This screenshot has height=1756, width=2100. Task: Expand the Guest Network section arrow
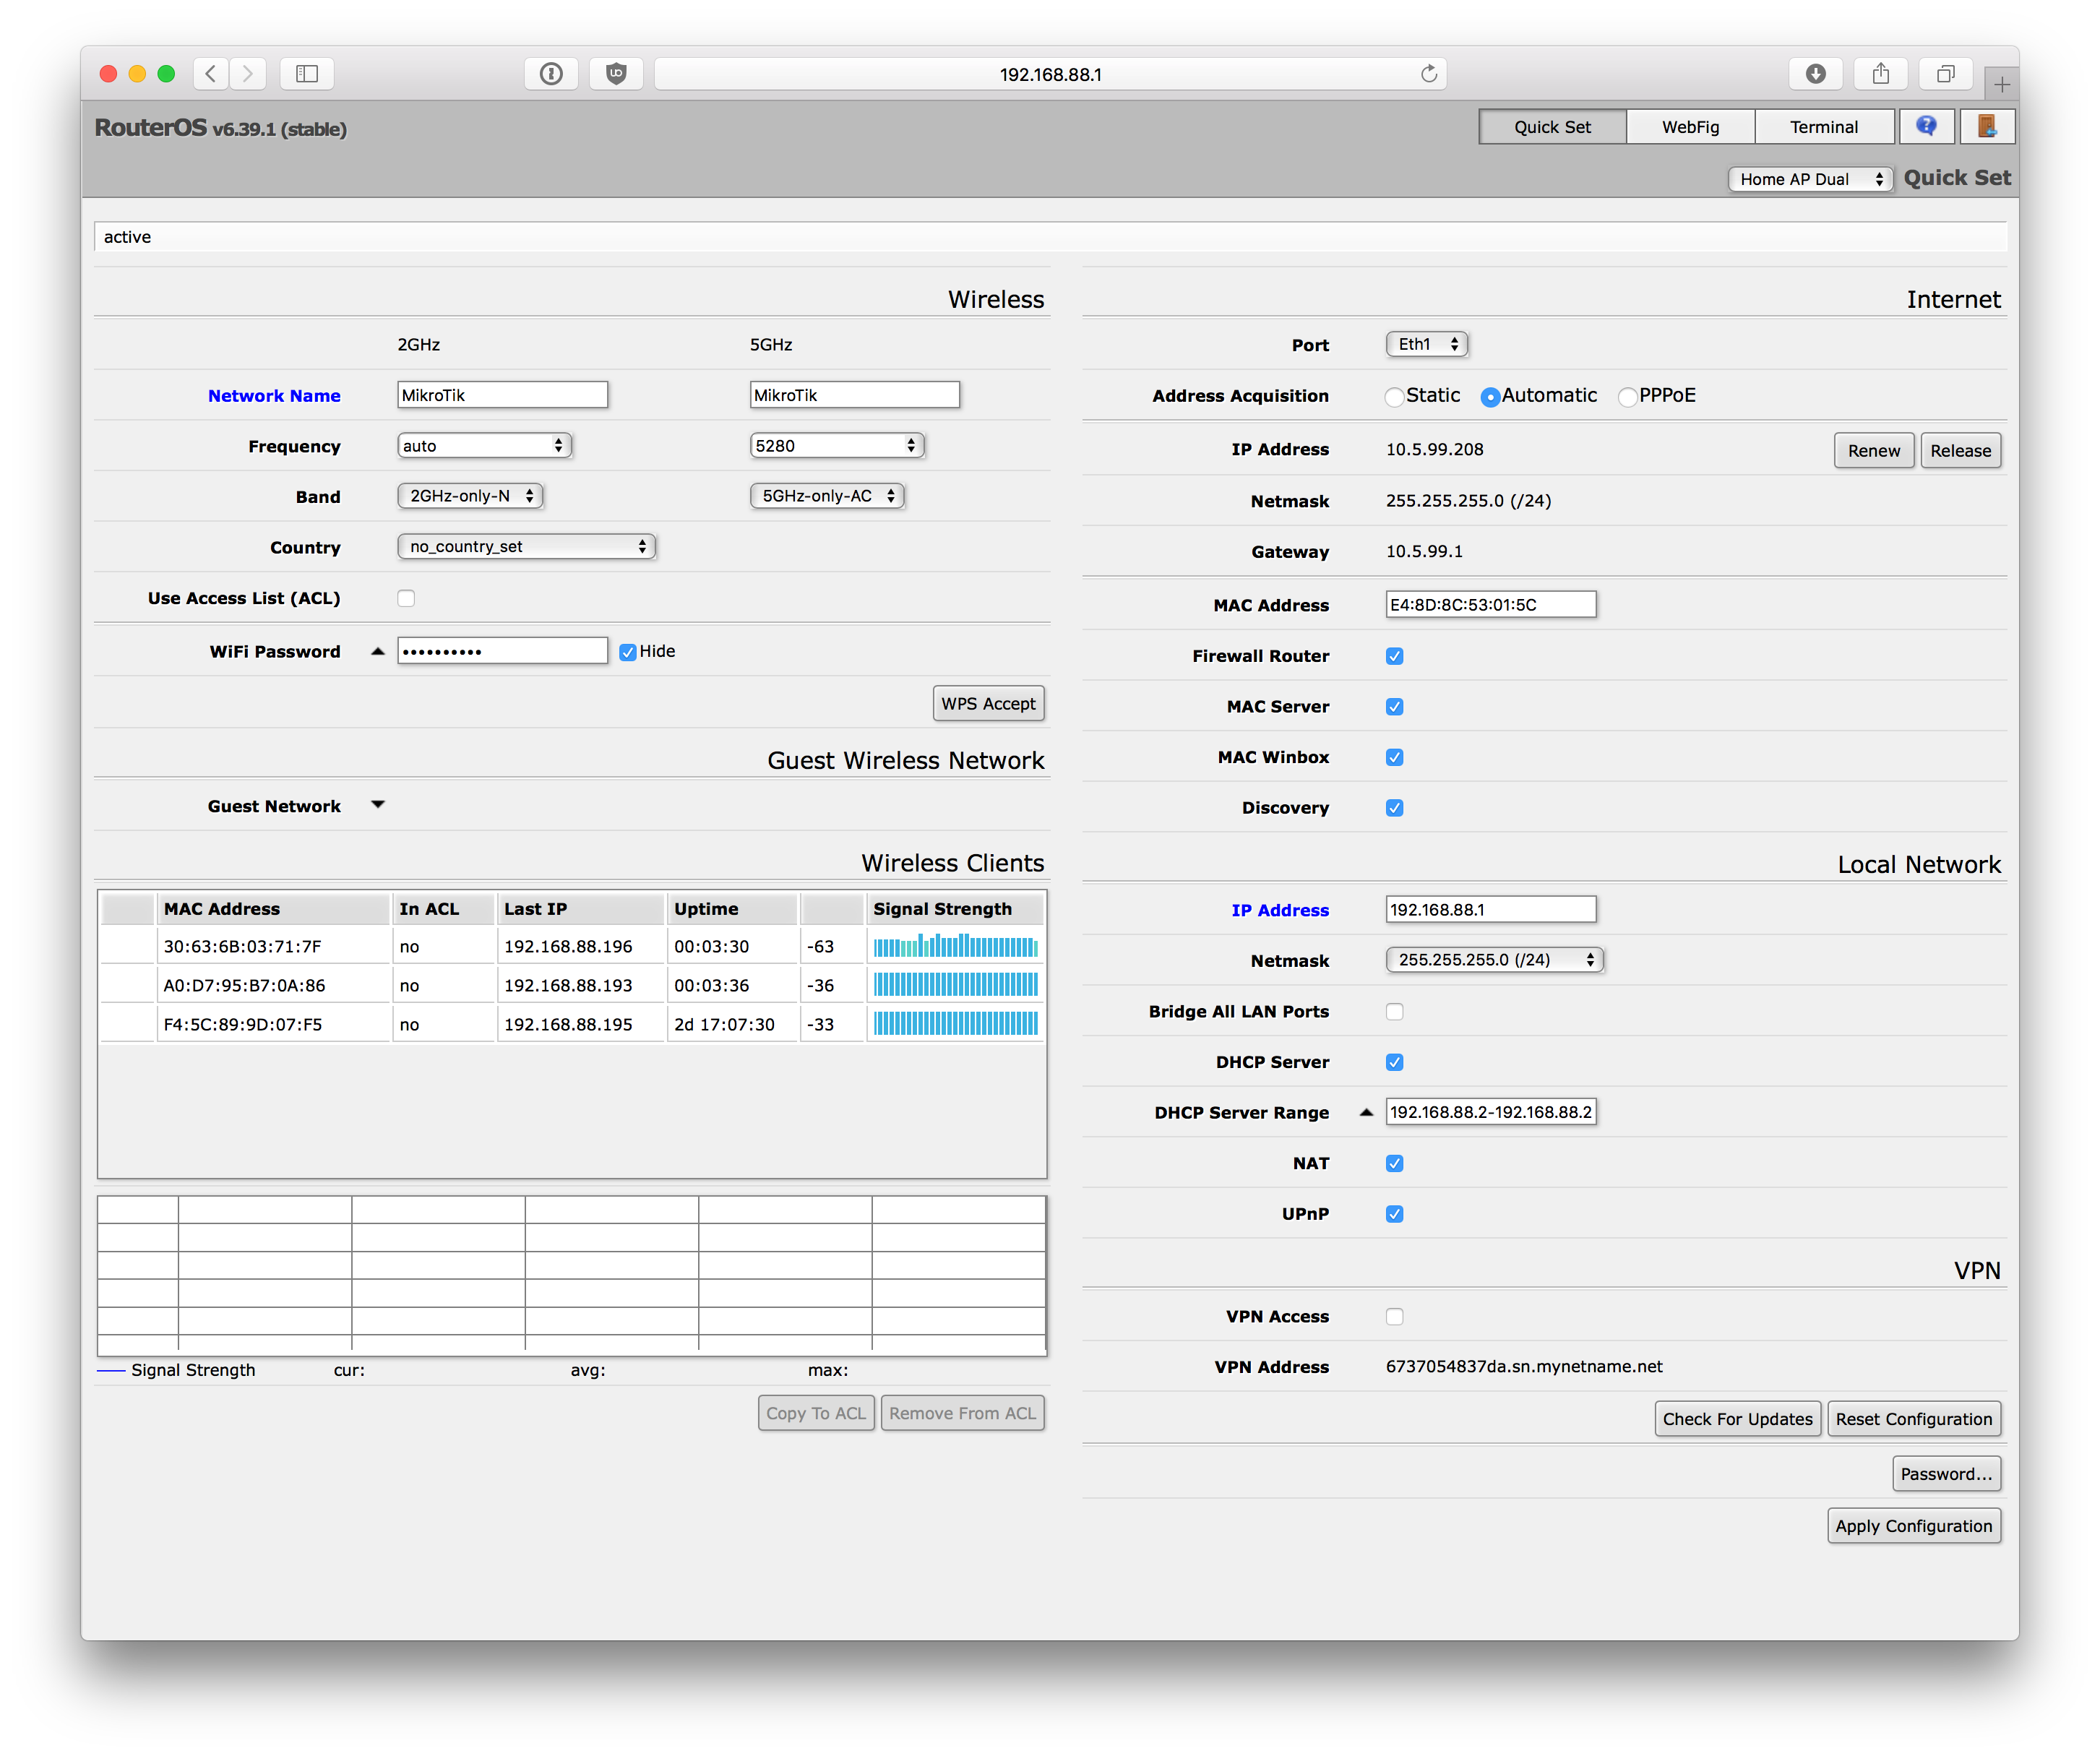(378, 805)
